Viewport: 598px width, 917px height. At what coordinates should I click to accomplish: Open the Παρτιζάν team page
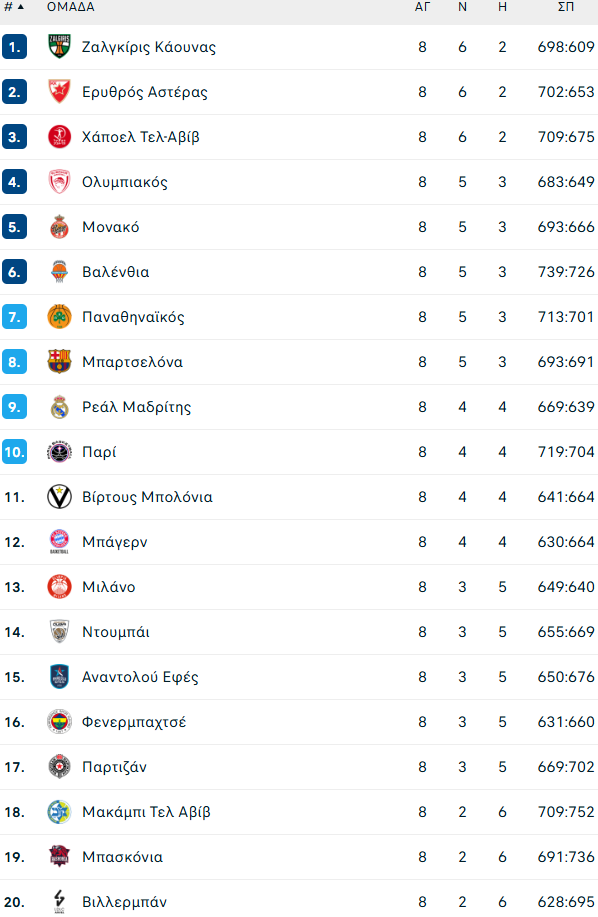113,766
